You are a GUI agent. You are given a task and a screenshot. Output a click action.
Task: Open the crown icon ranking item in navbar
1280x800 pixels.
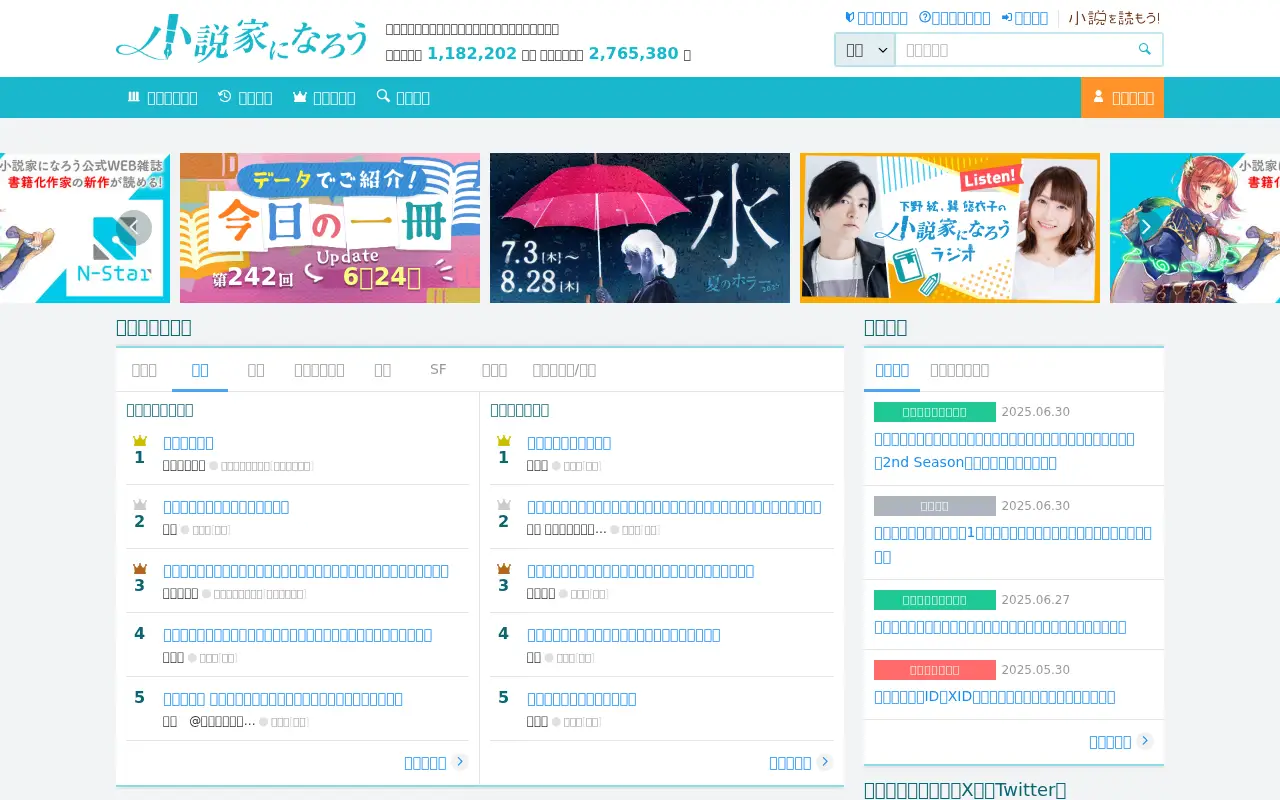coord(324,97)
